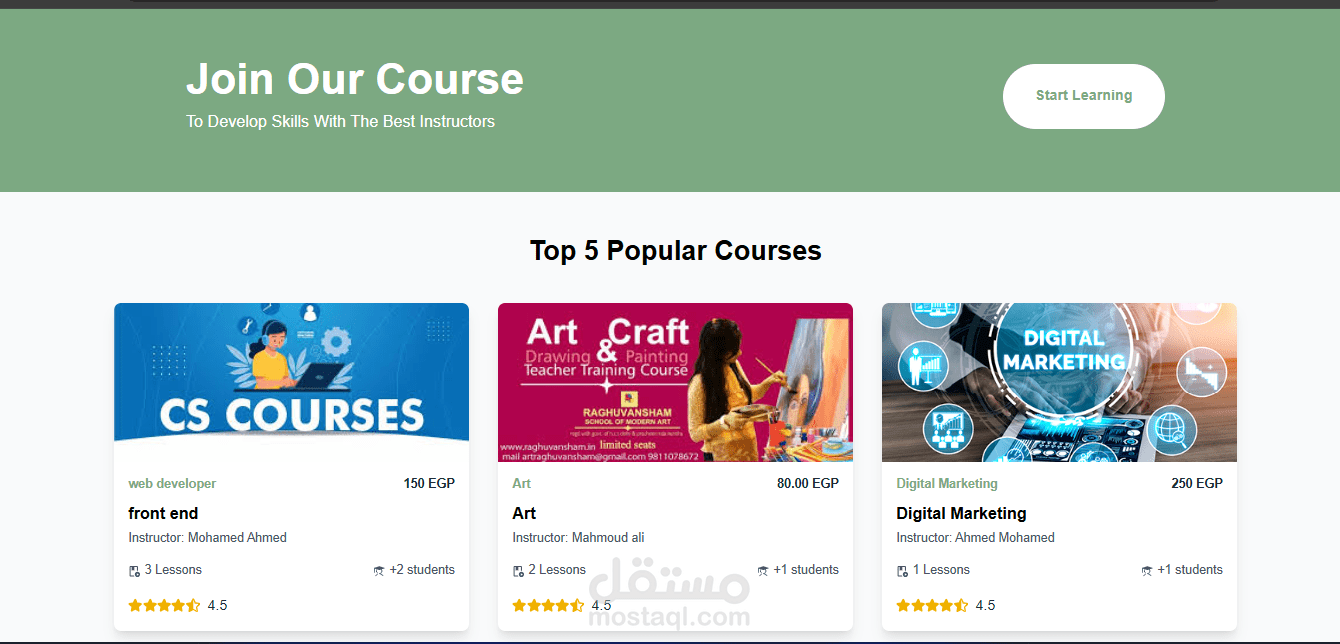Screen dimensions: 1340x644
Task: Select the Digital Marketing category label
Action: click(x=947, y=483)
